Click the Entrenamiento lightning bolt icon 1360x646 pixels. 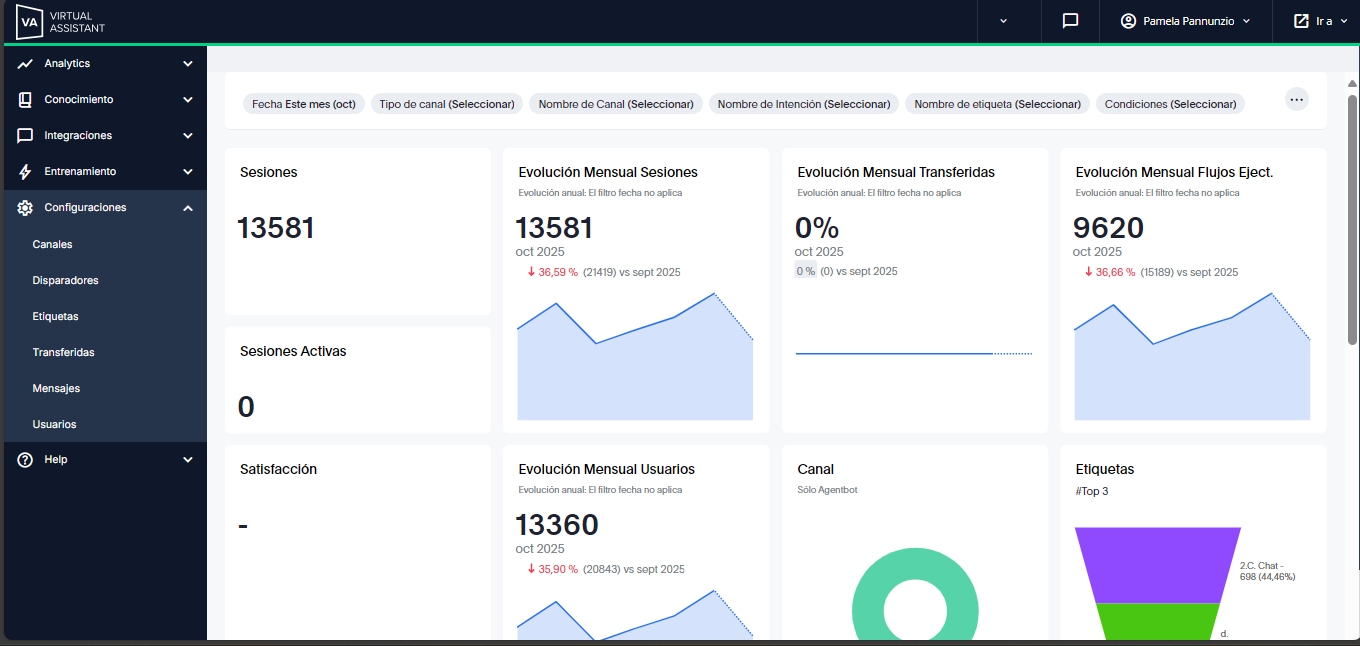pos(25,172)
